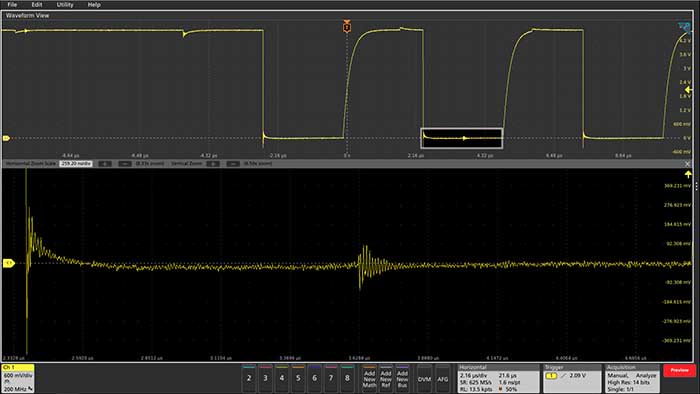This screenshot has height=394, width=700.
Task: Click the red Preview button
Action: (x=679, y=370)
